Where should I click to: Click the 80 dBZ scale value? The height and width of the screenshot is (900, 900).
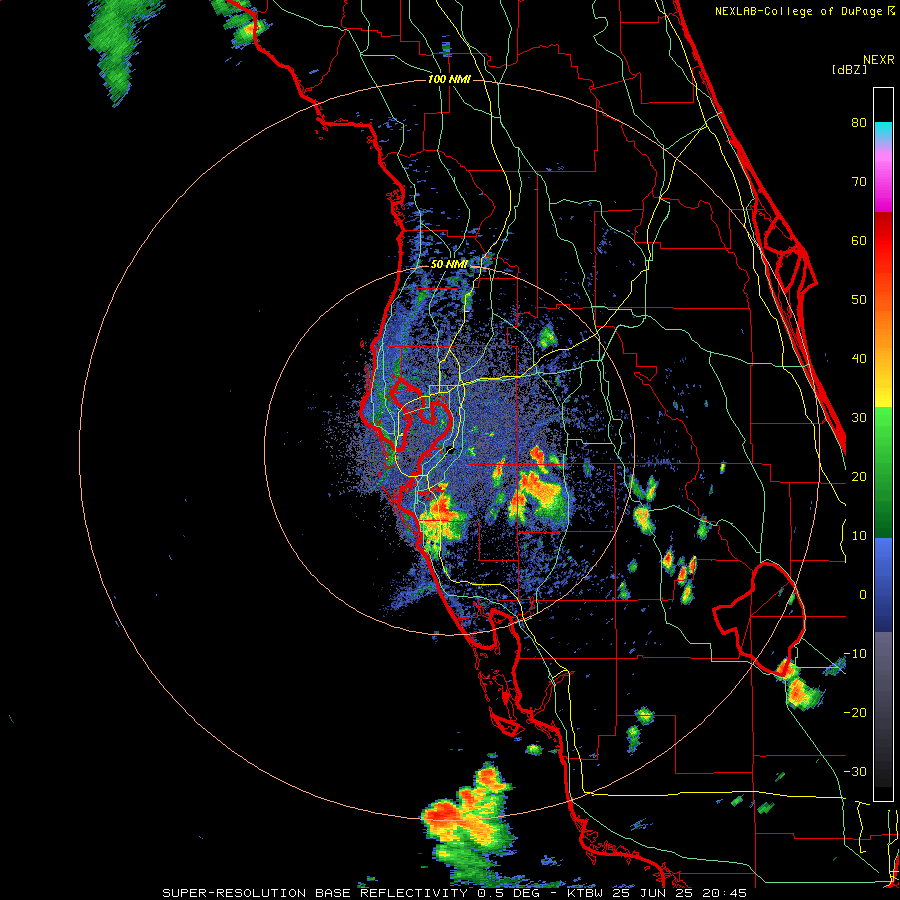click(x=859, y=122)
